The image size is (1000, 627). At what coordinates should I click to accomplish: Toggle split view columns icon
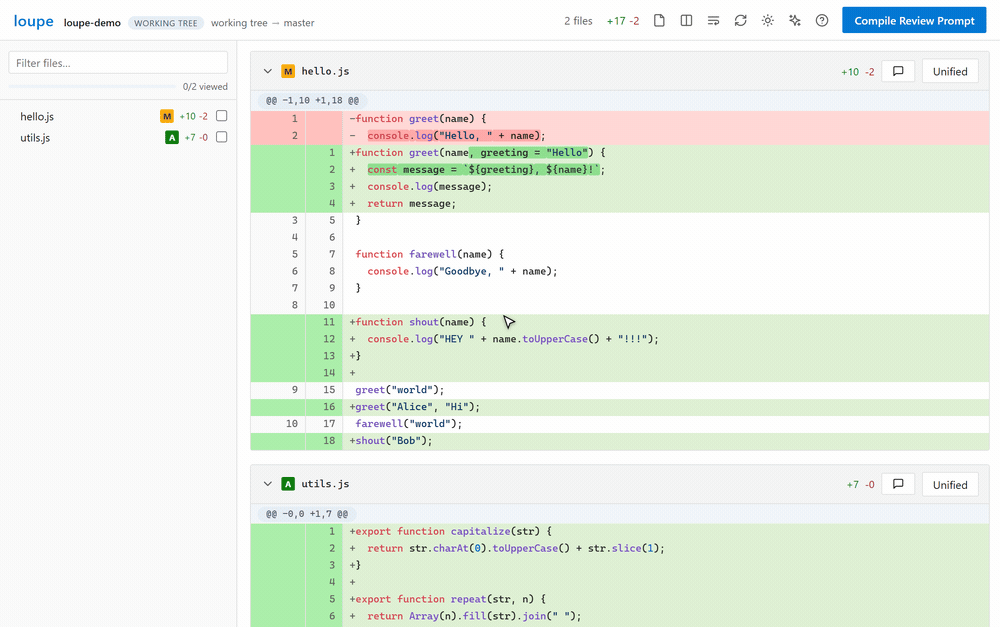686,20
